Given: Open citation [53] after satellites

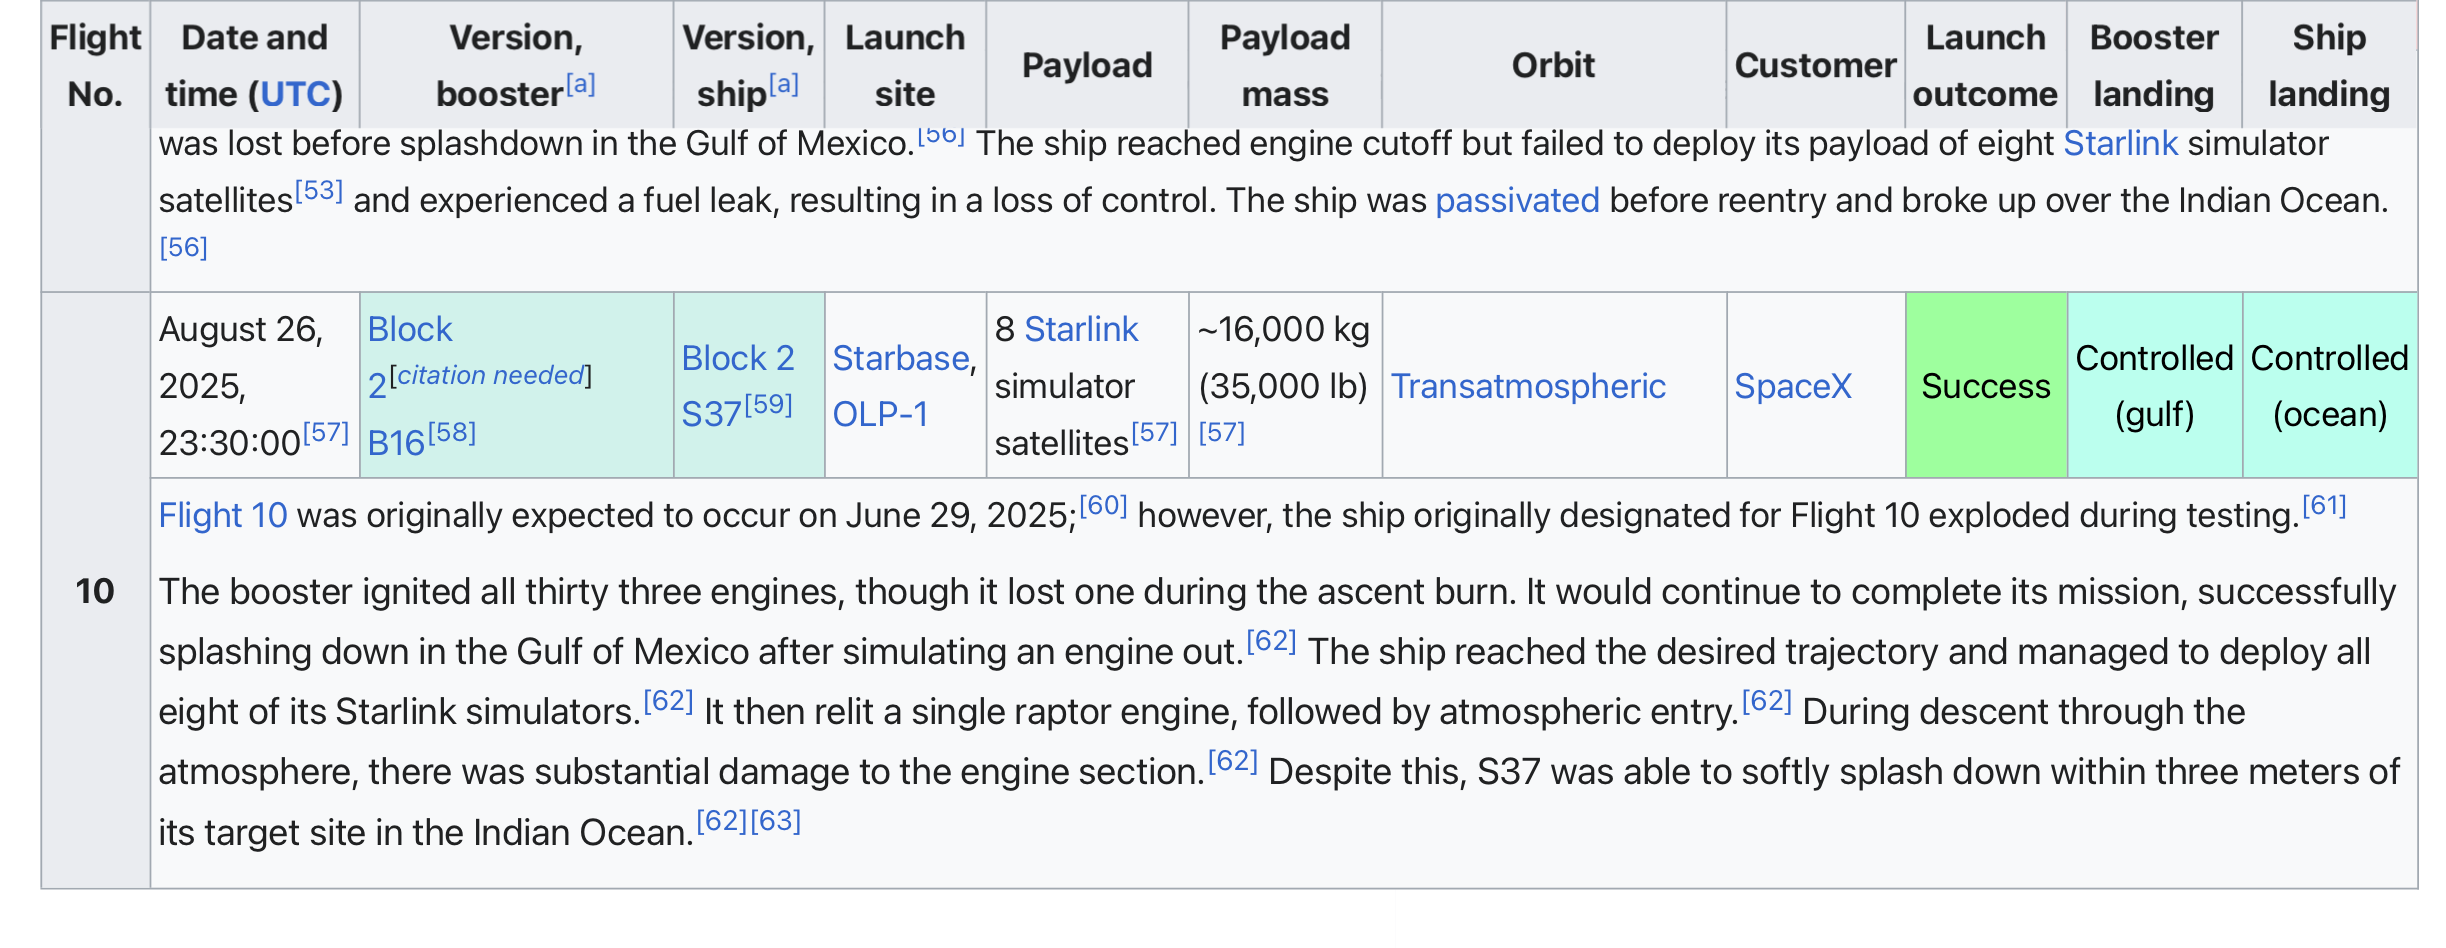Looking at the screenshot, I should coord(319,190).
